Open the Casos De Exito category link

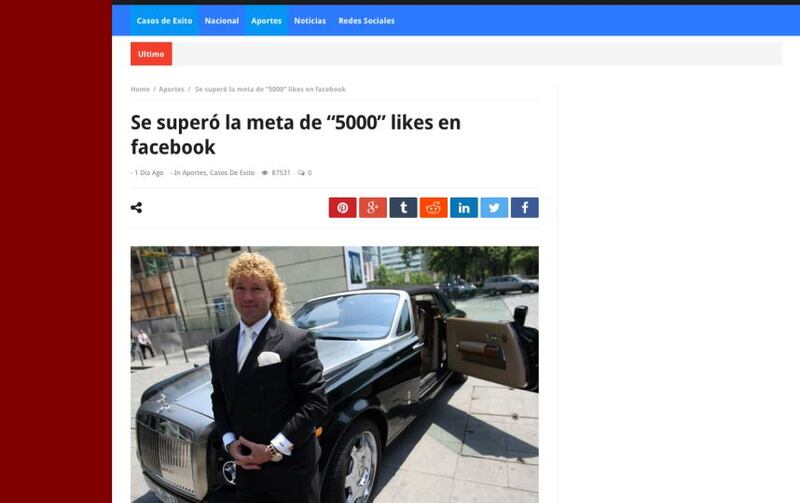[x=232, y=173]
